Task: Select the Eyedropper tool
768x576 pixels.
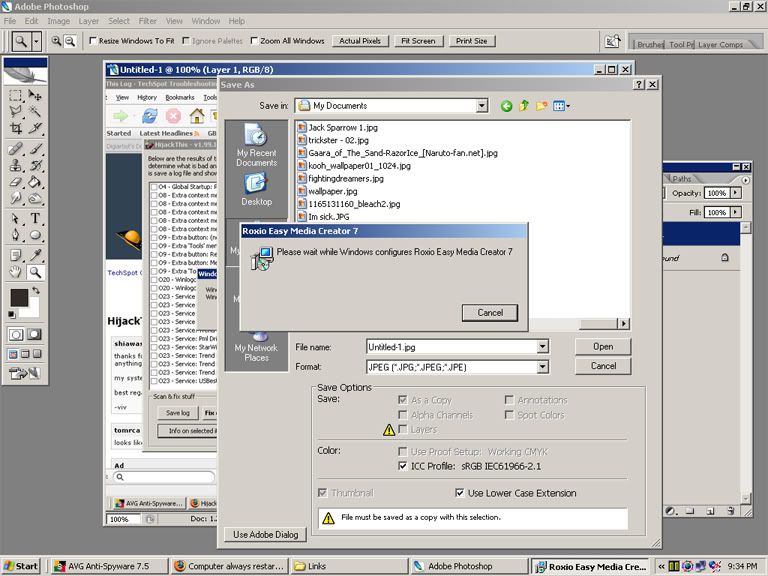Action: [35, 255]
